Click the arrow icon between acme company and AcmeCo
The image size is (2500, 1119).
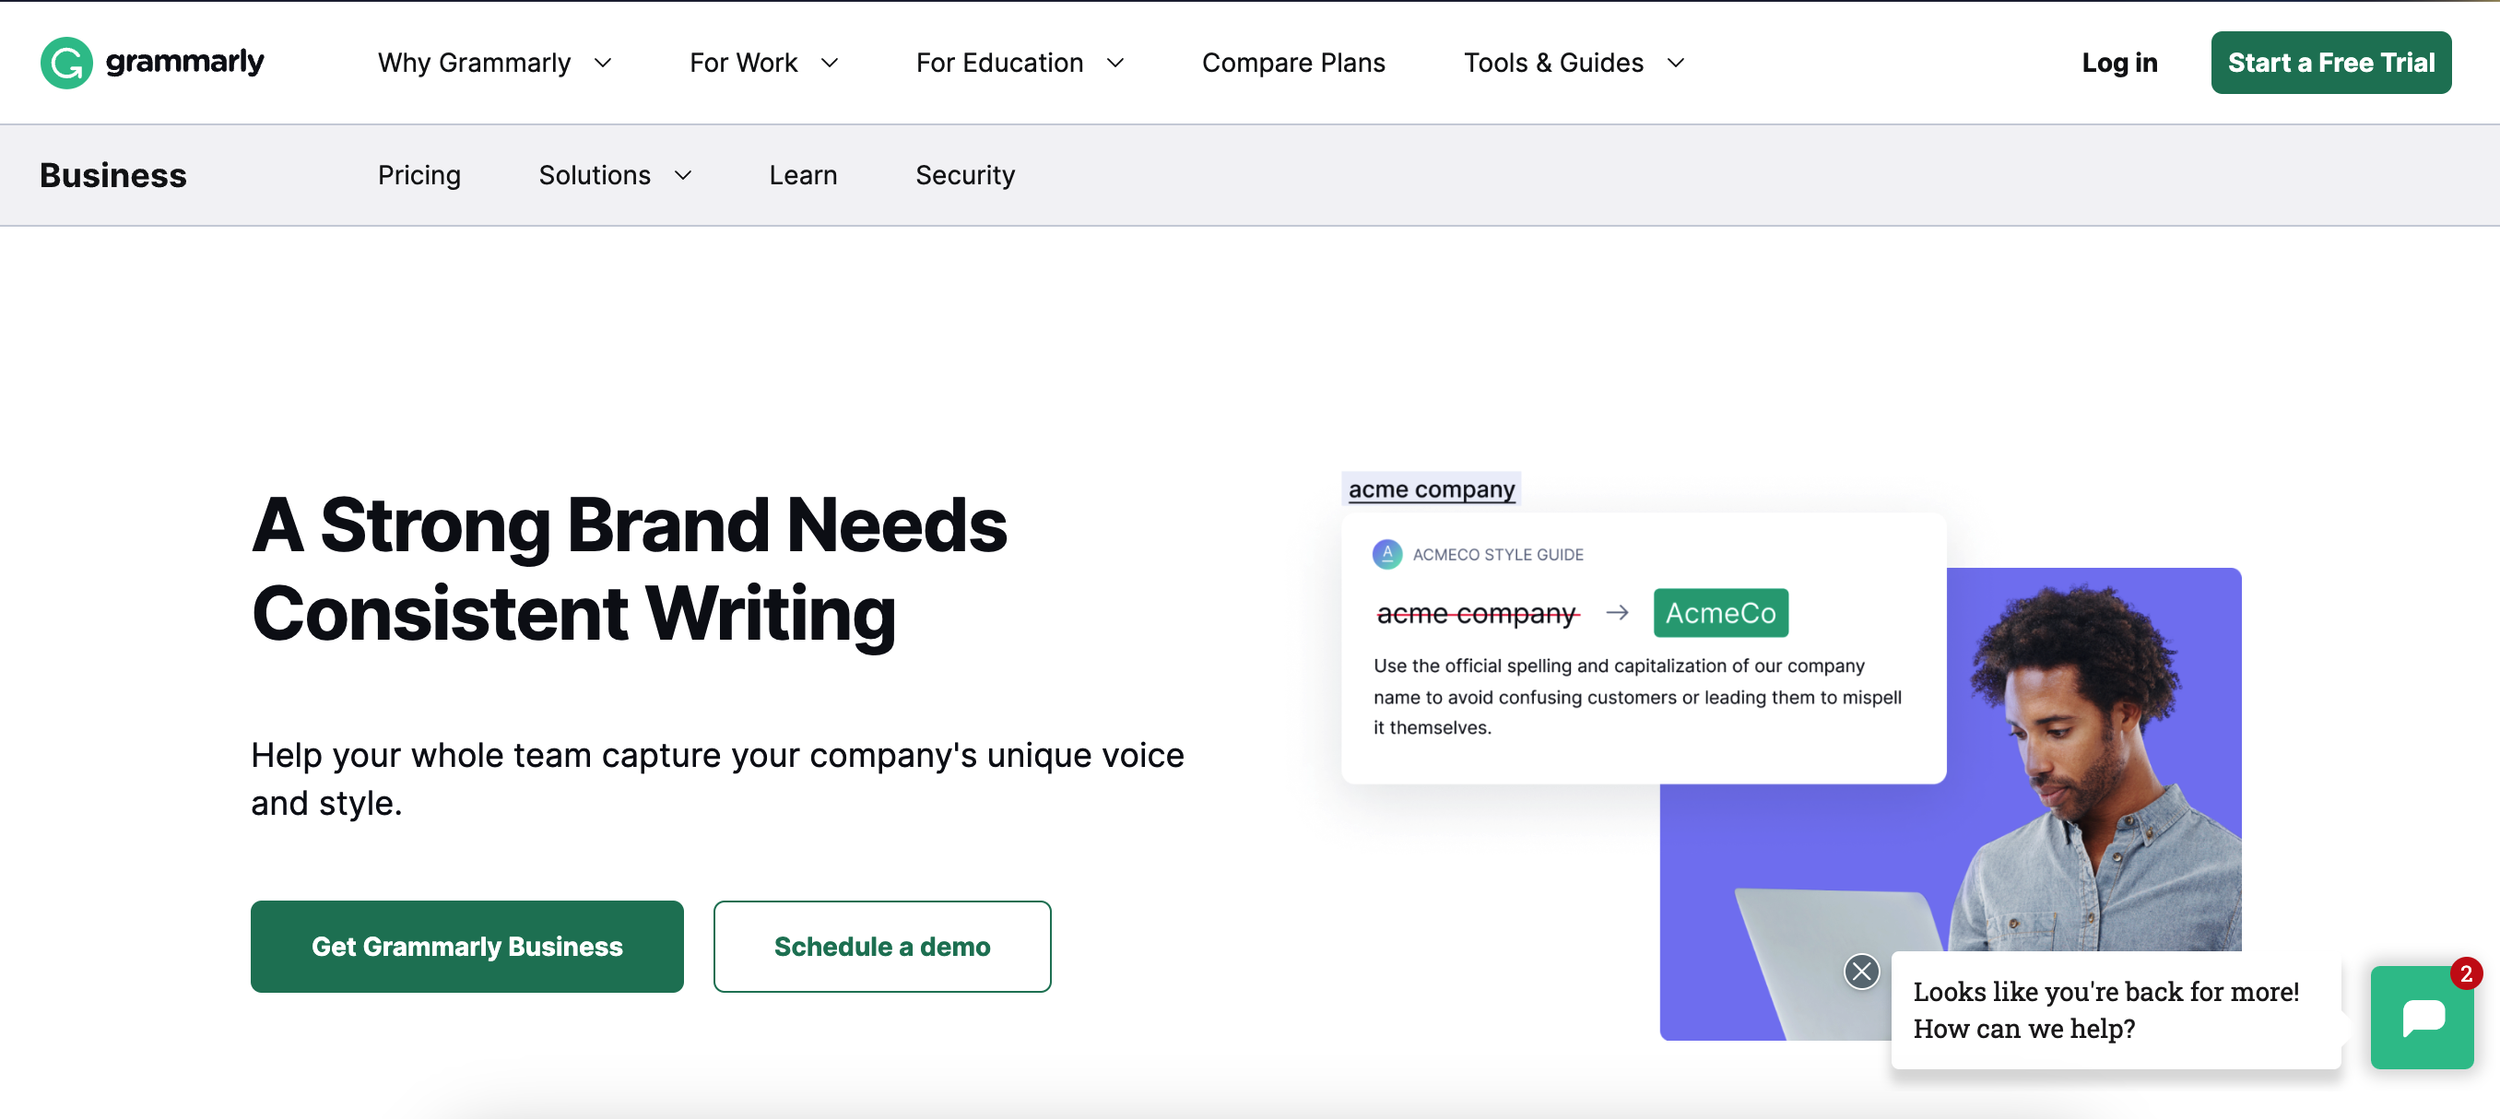point(1617,613)
